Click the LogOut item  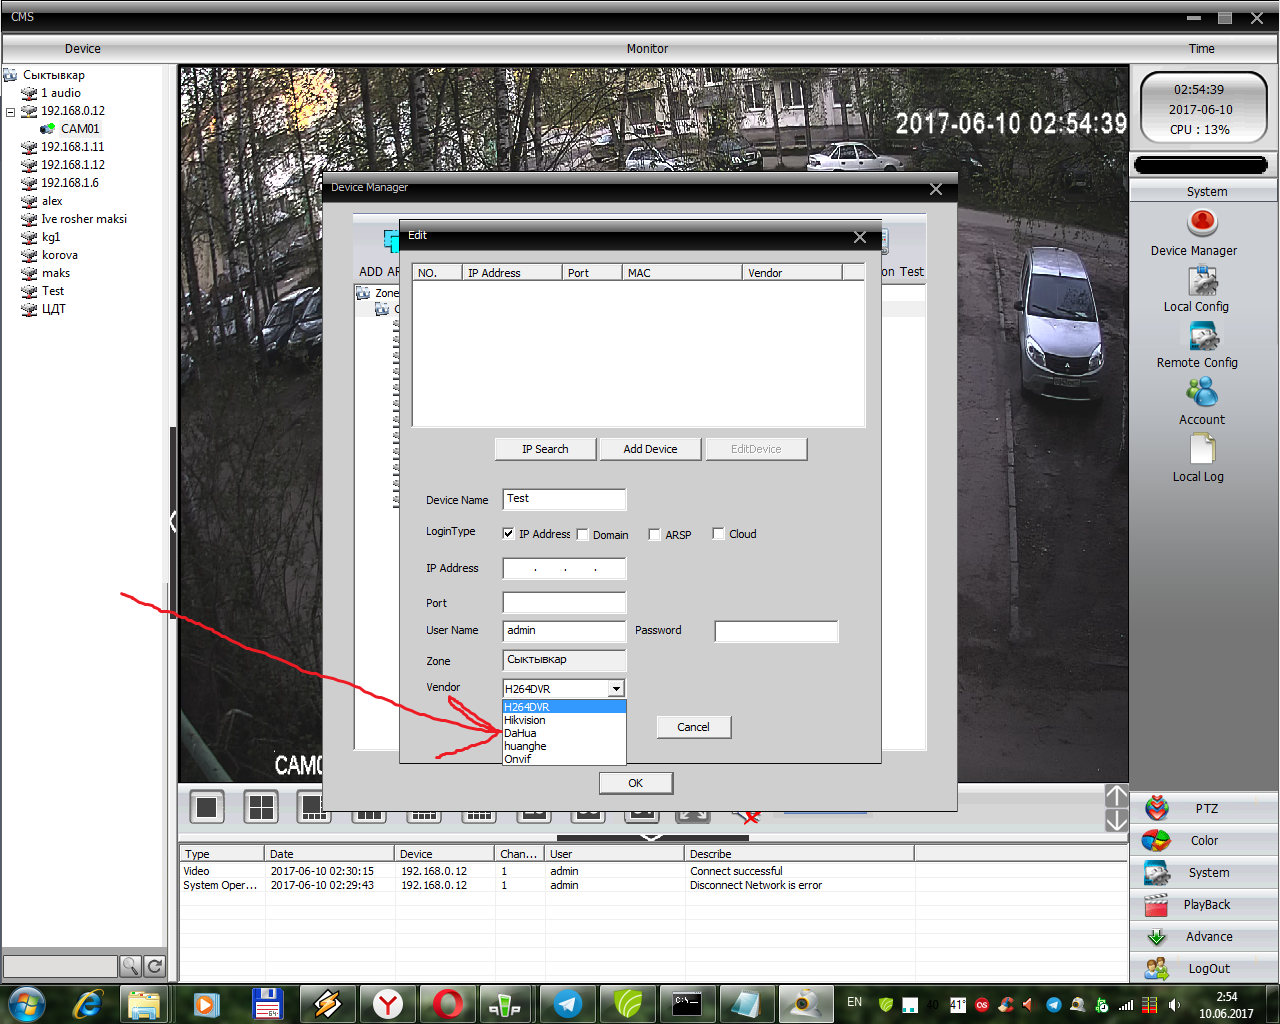(1205, 968)
